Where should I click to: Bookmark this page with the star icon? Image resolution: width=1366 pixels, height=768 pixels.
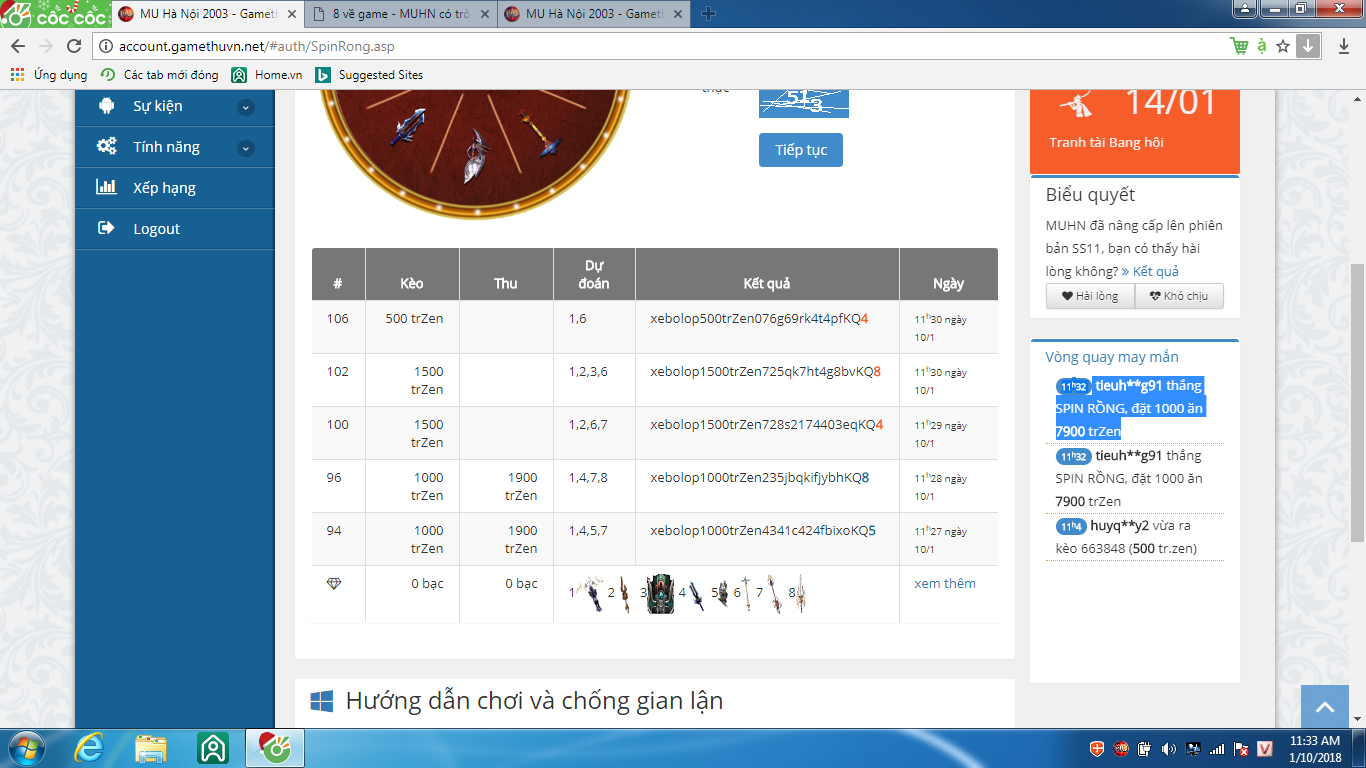tap(1283, 46)
